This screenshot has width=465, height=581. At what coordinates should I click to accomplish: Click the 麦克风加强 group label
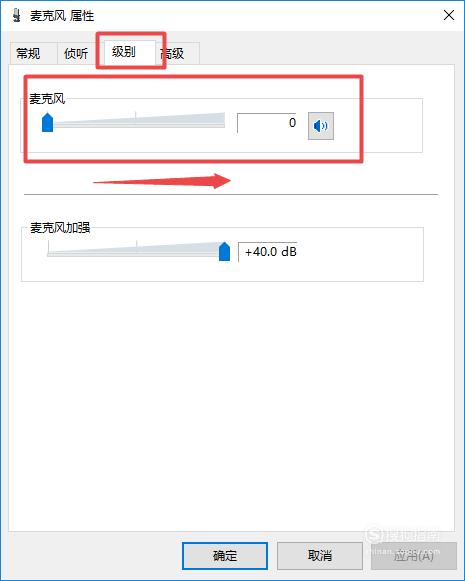coord(60,228)
